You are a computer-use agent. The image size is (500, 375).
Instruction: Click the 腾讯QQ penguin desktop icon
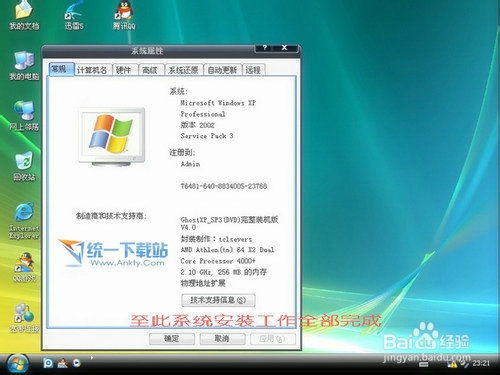point(124,15)
